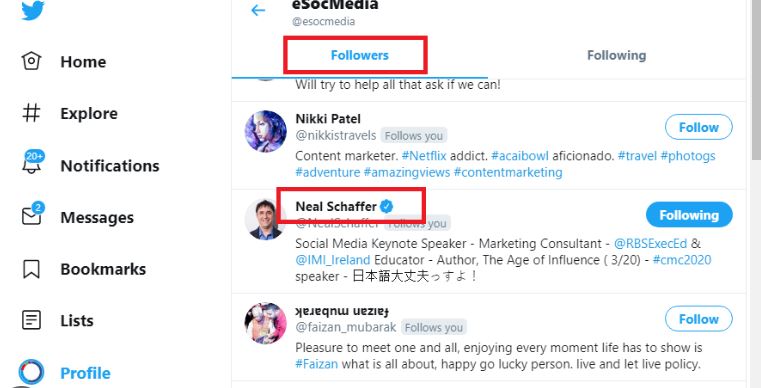This screenshot has width=761, height=388.
Task: Toggle the Following button for Neal Schaffer
Action: click(689, 215)
